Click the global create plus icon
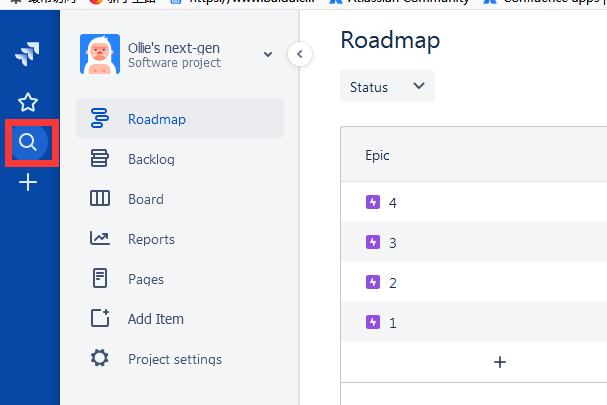The height and width of the screenshot is (405, 607). click(x=28, y=182)
